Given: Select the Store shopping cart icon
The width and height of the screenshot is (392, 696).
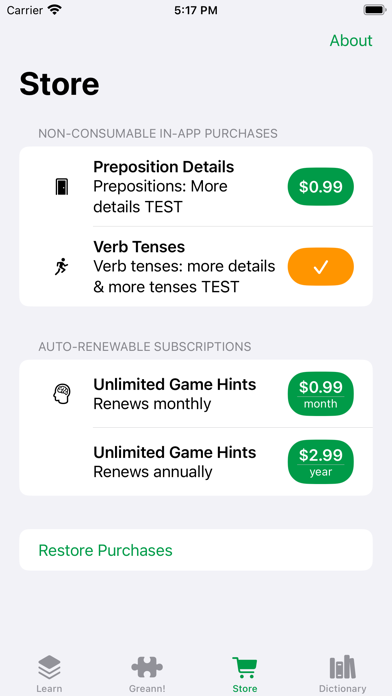Looking at the screenshot, I should tap(245, 668).
